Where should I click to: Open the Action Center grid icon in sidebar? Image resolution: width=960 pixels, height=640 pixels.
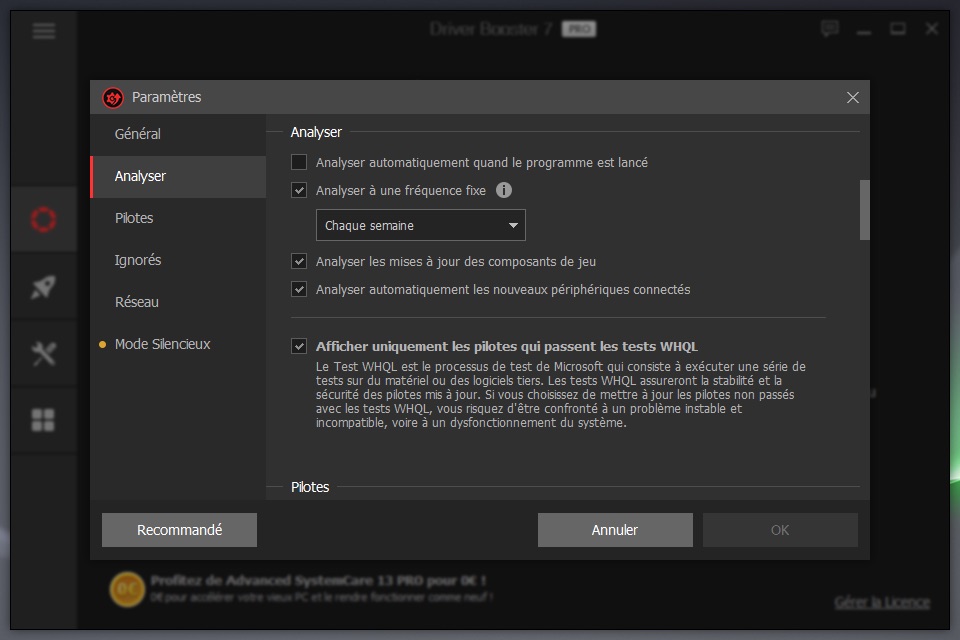[x=43, y=420]
